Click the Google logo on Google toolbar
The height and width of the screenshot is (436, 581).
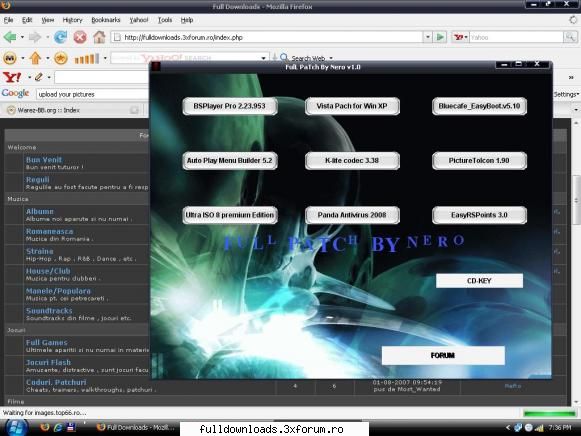click(15, 93)
